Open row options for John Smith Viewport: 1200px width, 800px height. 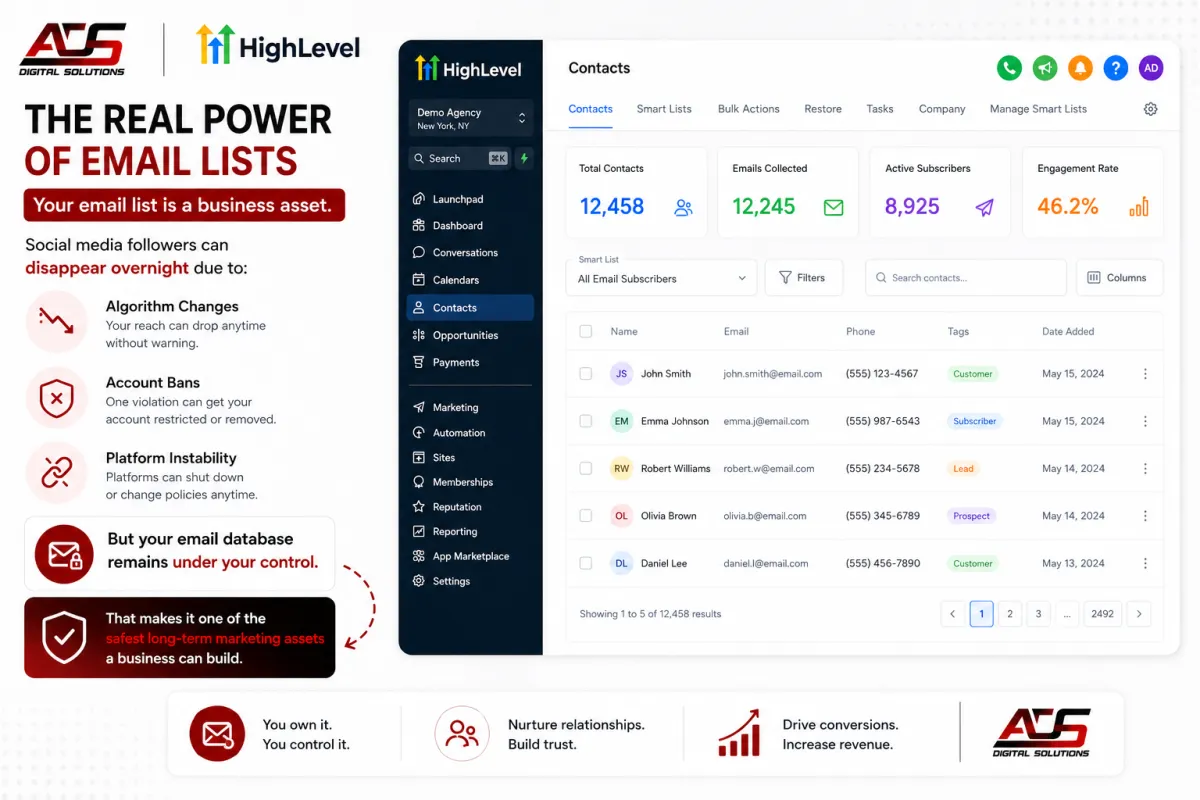tap(1145, 374)
